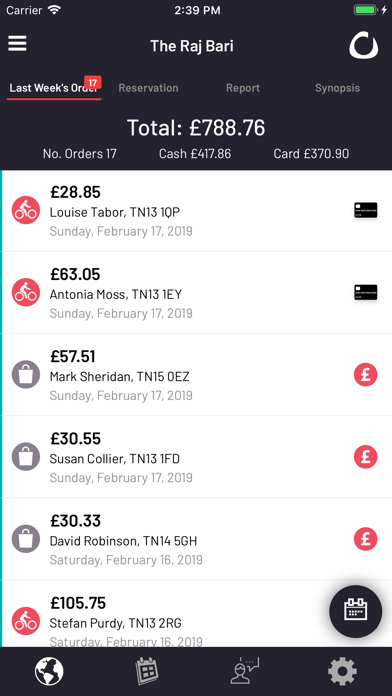Open the hamburger menu
Image resolution: width=392 pixels, height=696 pixels.
[17, 44]
